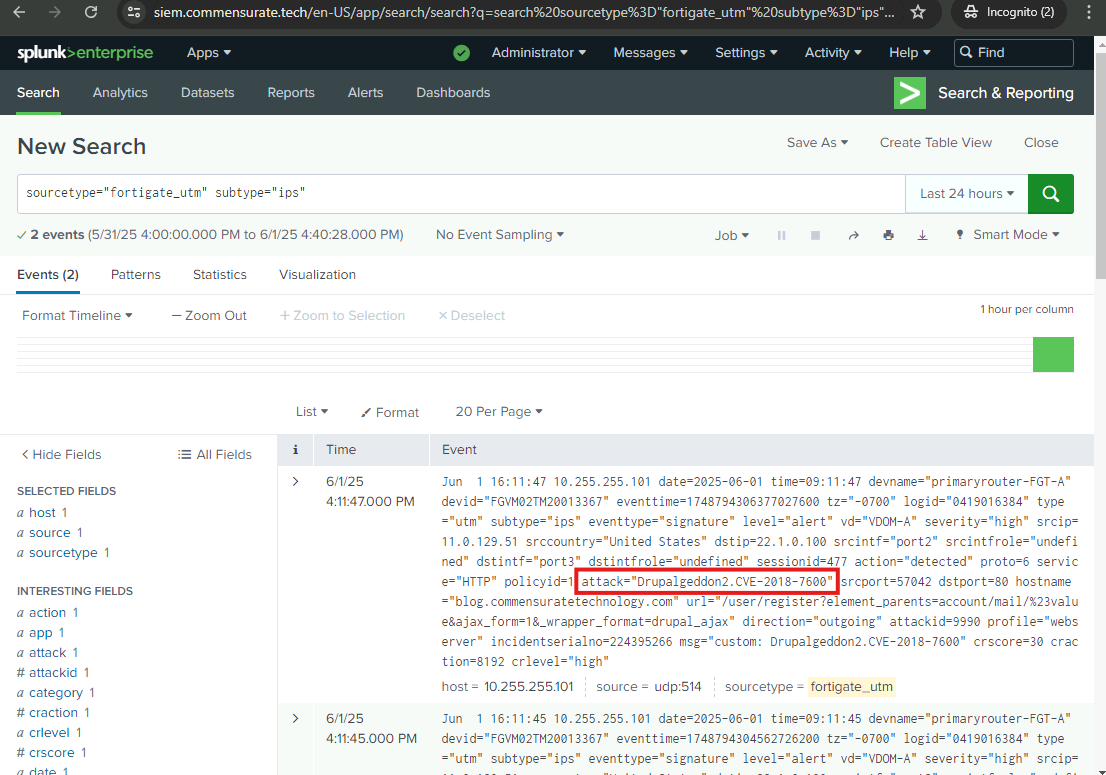This screenshot has width=1106, height=775.
Task: Run search with green magnifier button
Action: click(1050, 194)
